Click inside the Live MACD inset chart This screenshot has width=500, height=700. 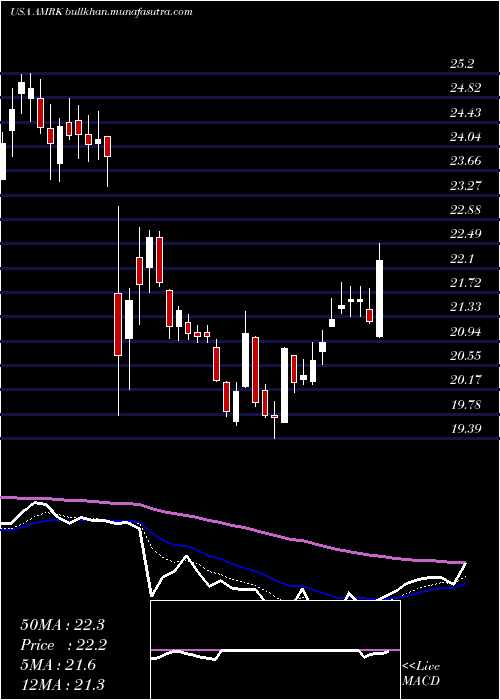click(275, 650)
